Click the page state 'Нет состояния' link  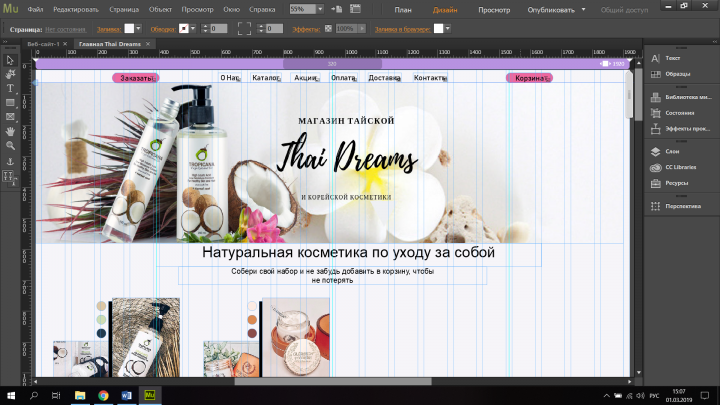pyautogui.click(x=65, y=29)
